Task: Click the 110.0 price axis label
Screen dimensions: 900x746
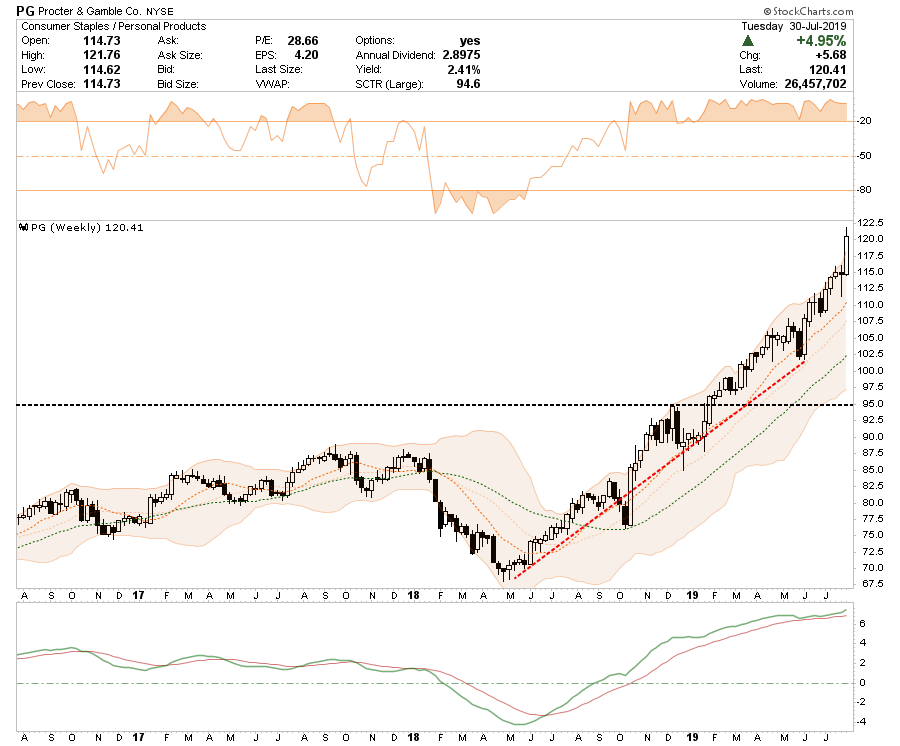Action: click(x=870, y=305)
